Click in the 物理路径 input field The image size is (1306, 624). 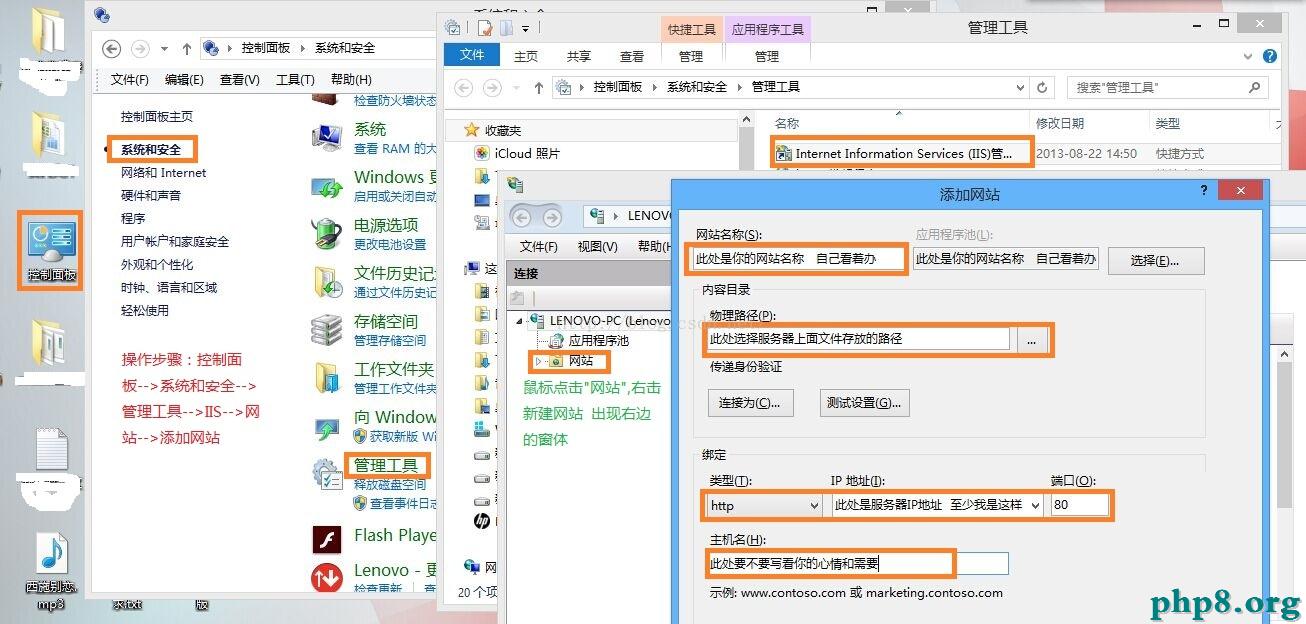pos(859,339)
